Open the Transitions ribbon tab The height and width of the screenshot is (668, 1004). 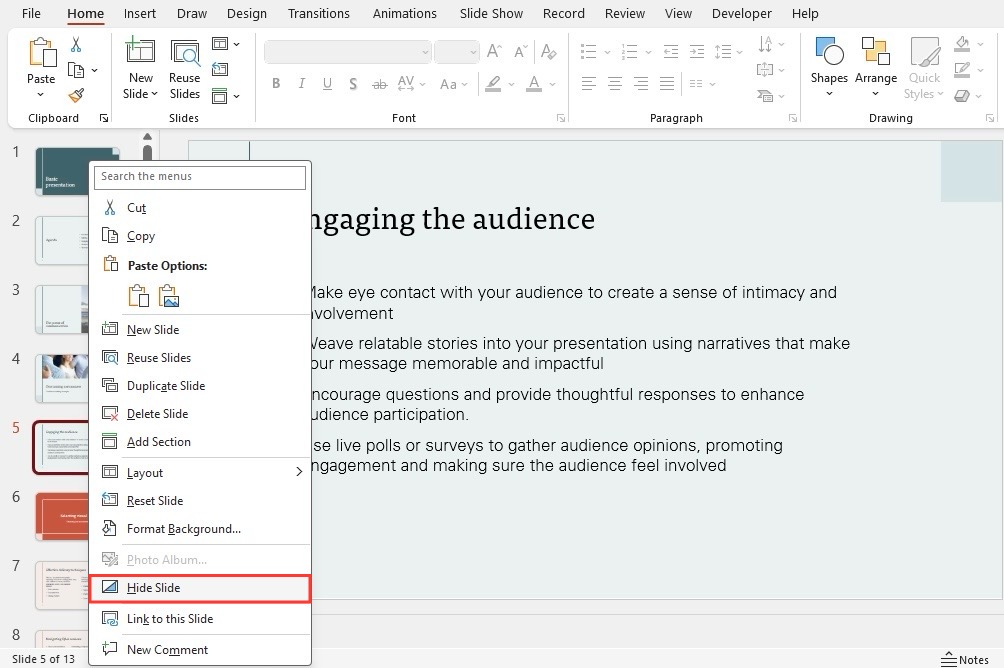point(318,13)
